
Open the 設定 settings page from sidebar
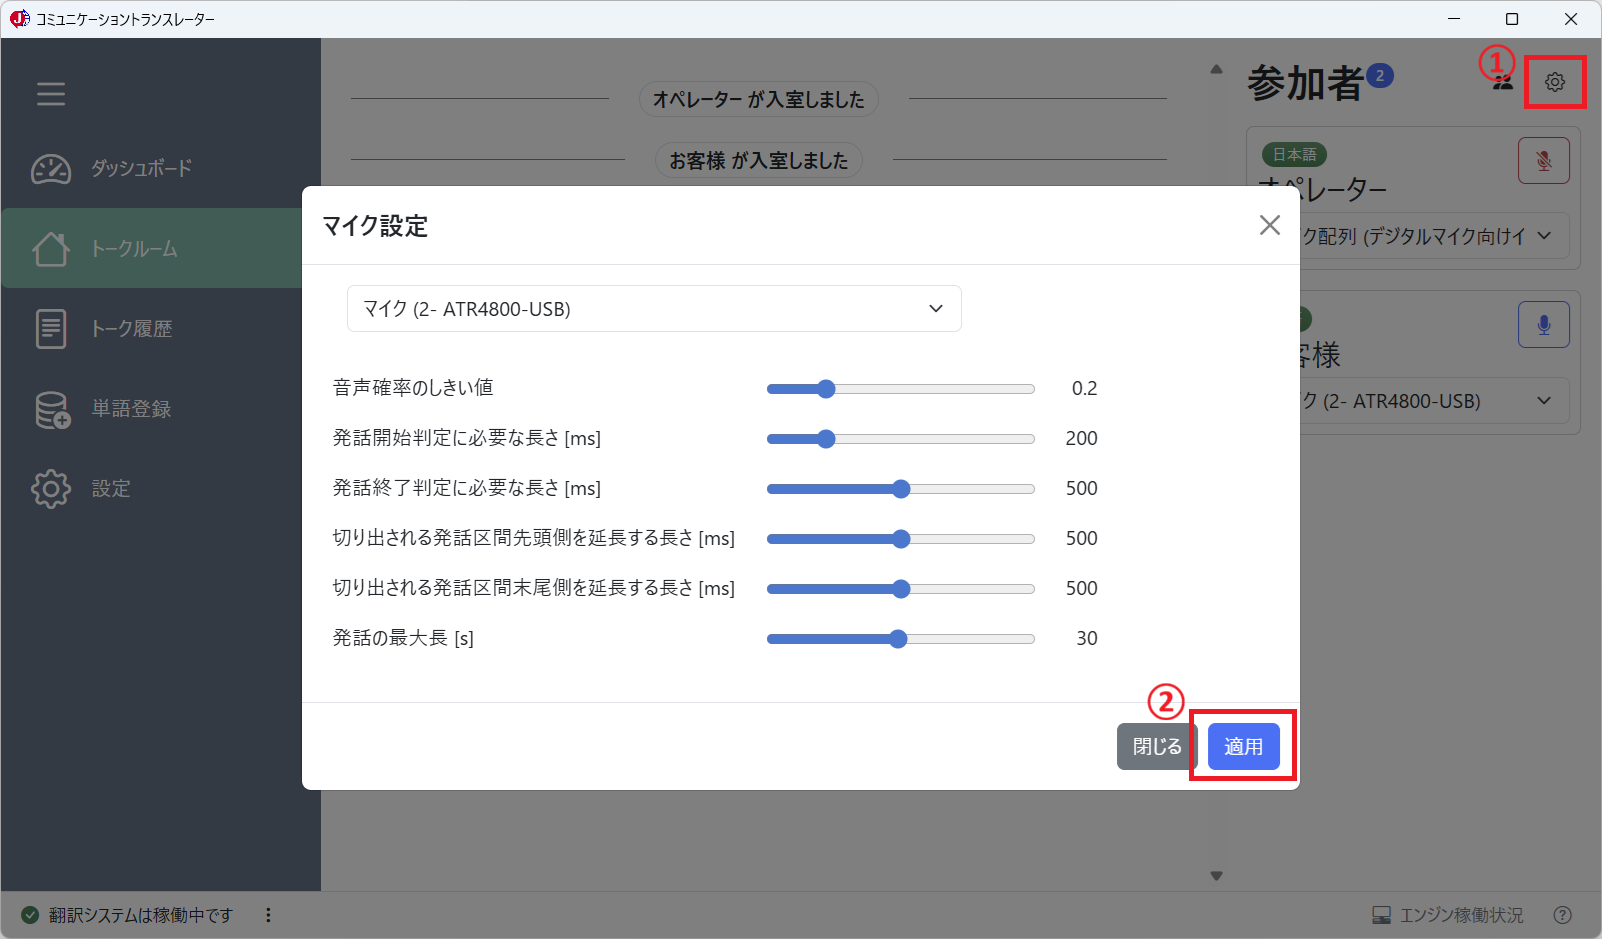click(51, 488)
